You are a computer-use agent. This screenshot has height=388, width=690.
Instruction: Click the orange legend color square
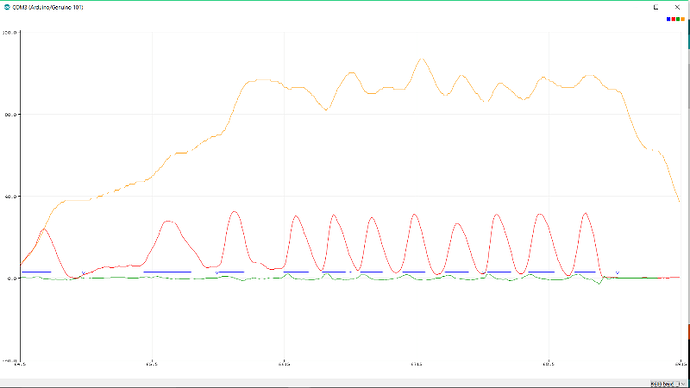click(683, 19)
